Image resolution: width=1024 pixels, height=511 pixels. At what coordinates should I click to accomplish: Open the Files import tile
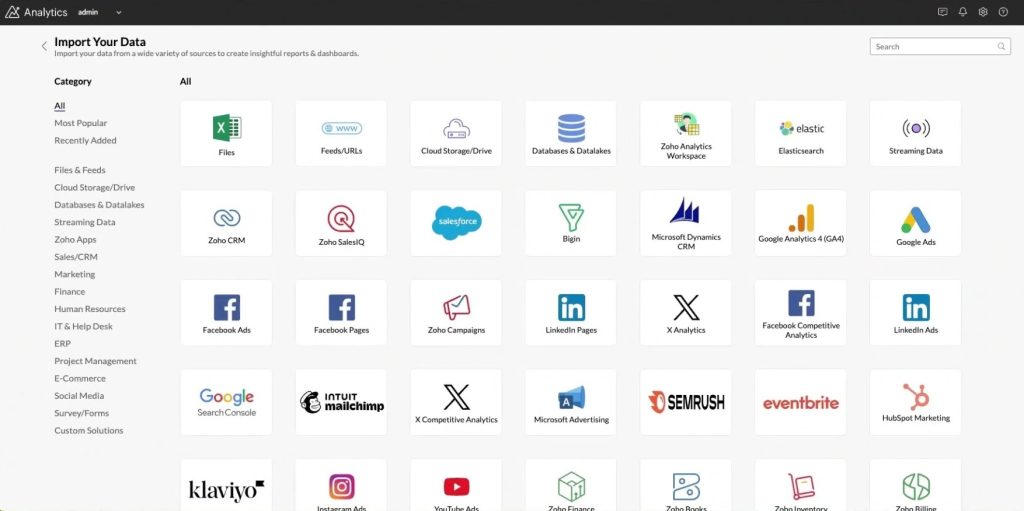226,133
